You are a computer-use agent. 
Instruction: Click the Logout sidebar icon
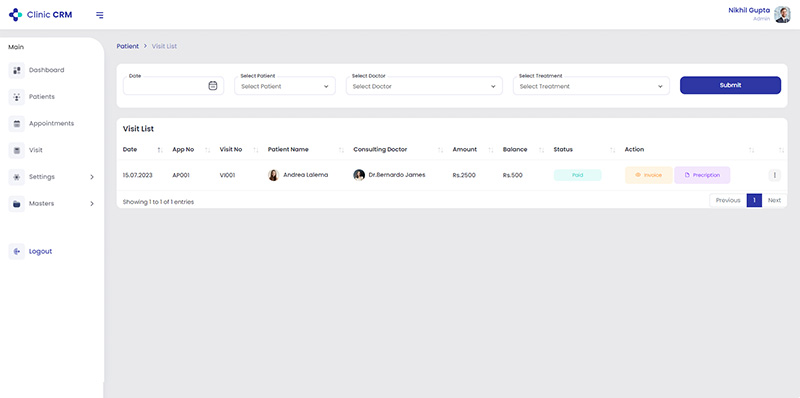pos(16,252)
